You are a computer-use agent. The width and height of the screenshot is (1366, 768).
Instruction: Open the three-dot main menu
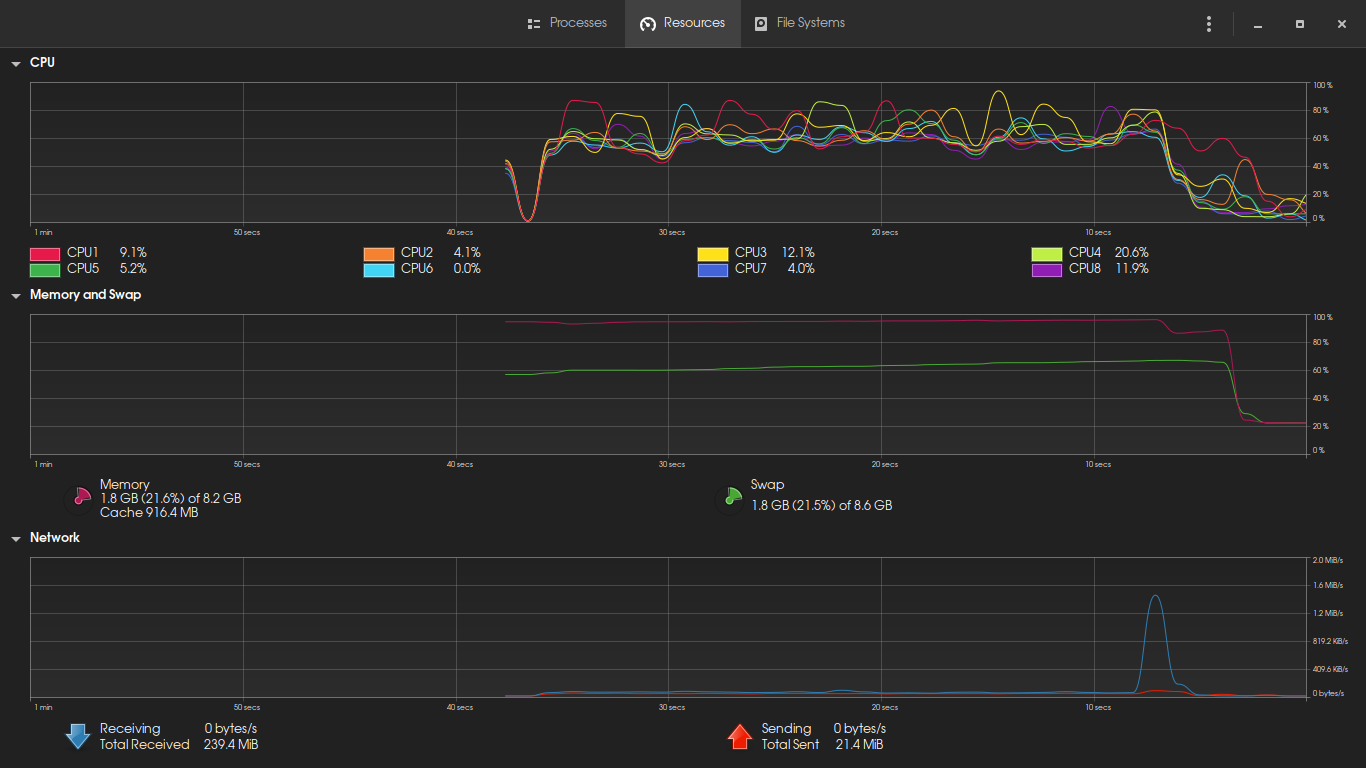pyautogui.click(x=1209, y=24)
